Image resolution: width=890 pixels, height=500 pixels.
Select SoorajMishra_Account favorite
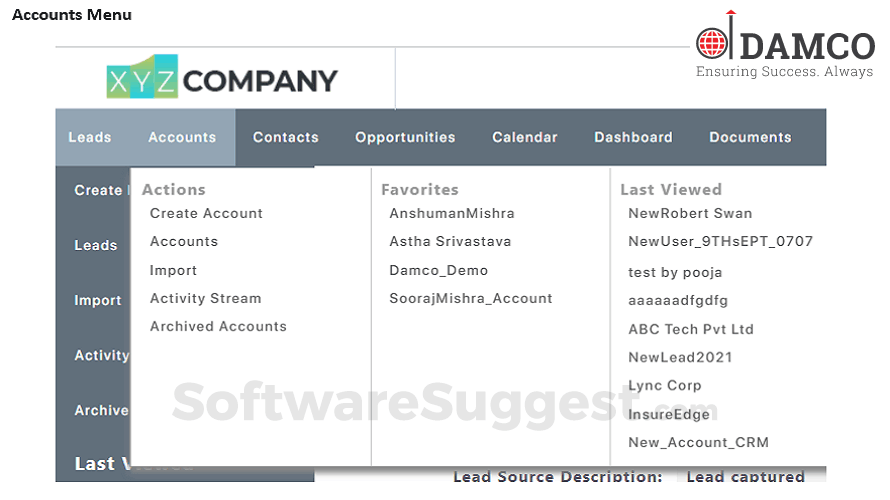[471, 299]
